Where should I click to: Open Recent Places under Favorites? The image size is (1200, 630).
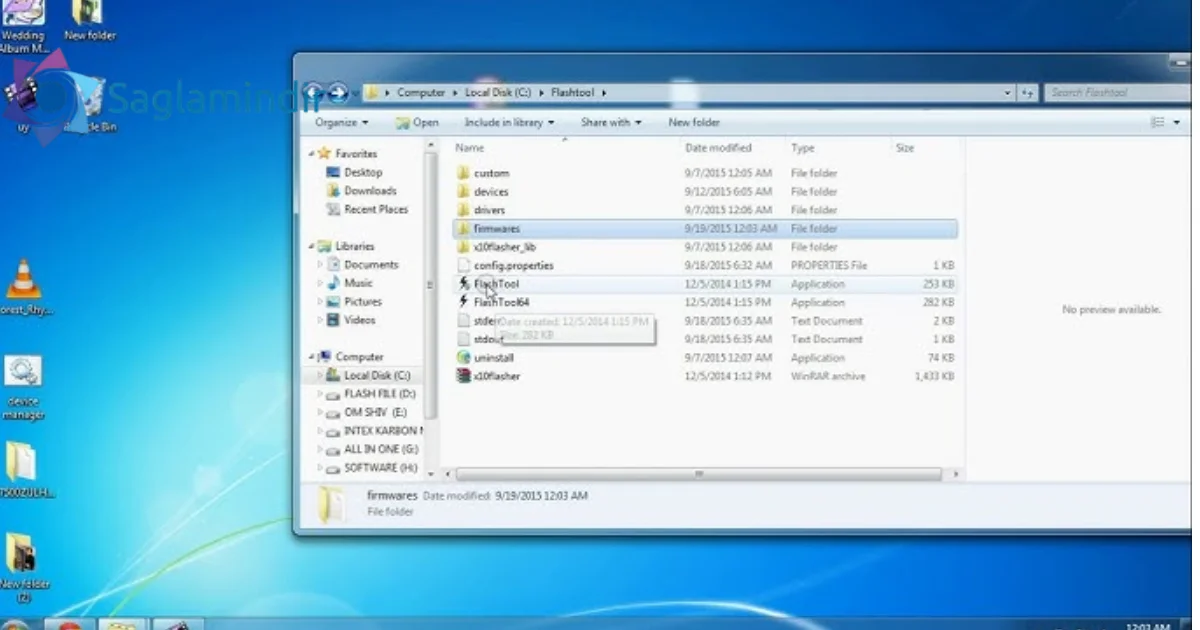pos(376,209)
